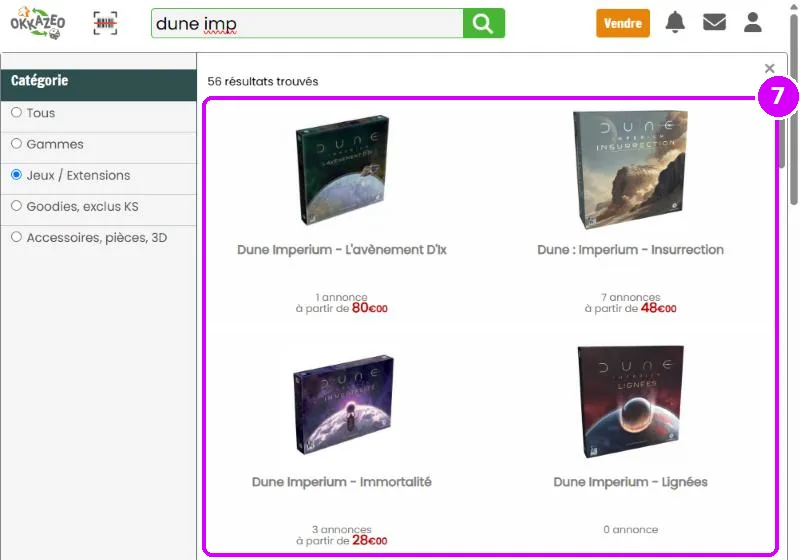800x560 pixels.
Task: Click the '7 annonces' text
Action: point(631,297)
